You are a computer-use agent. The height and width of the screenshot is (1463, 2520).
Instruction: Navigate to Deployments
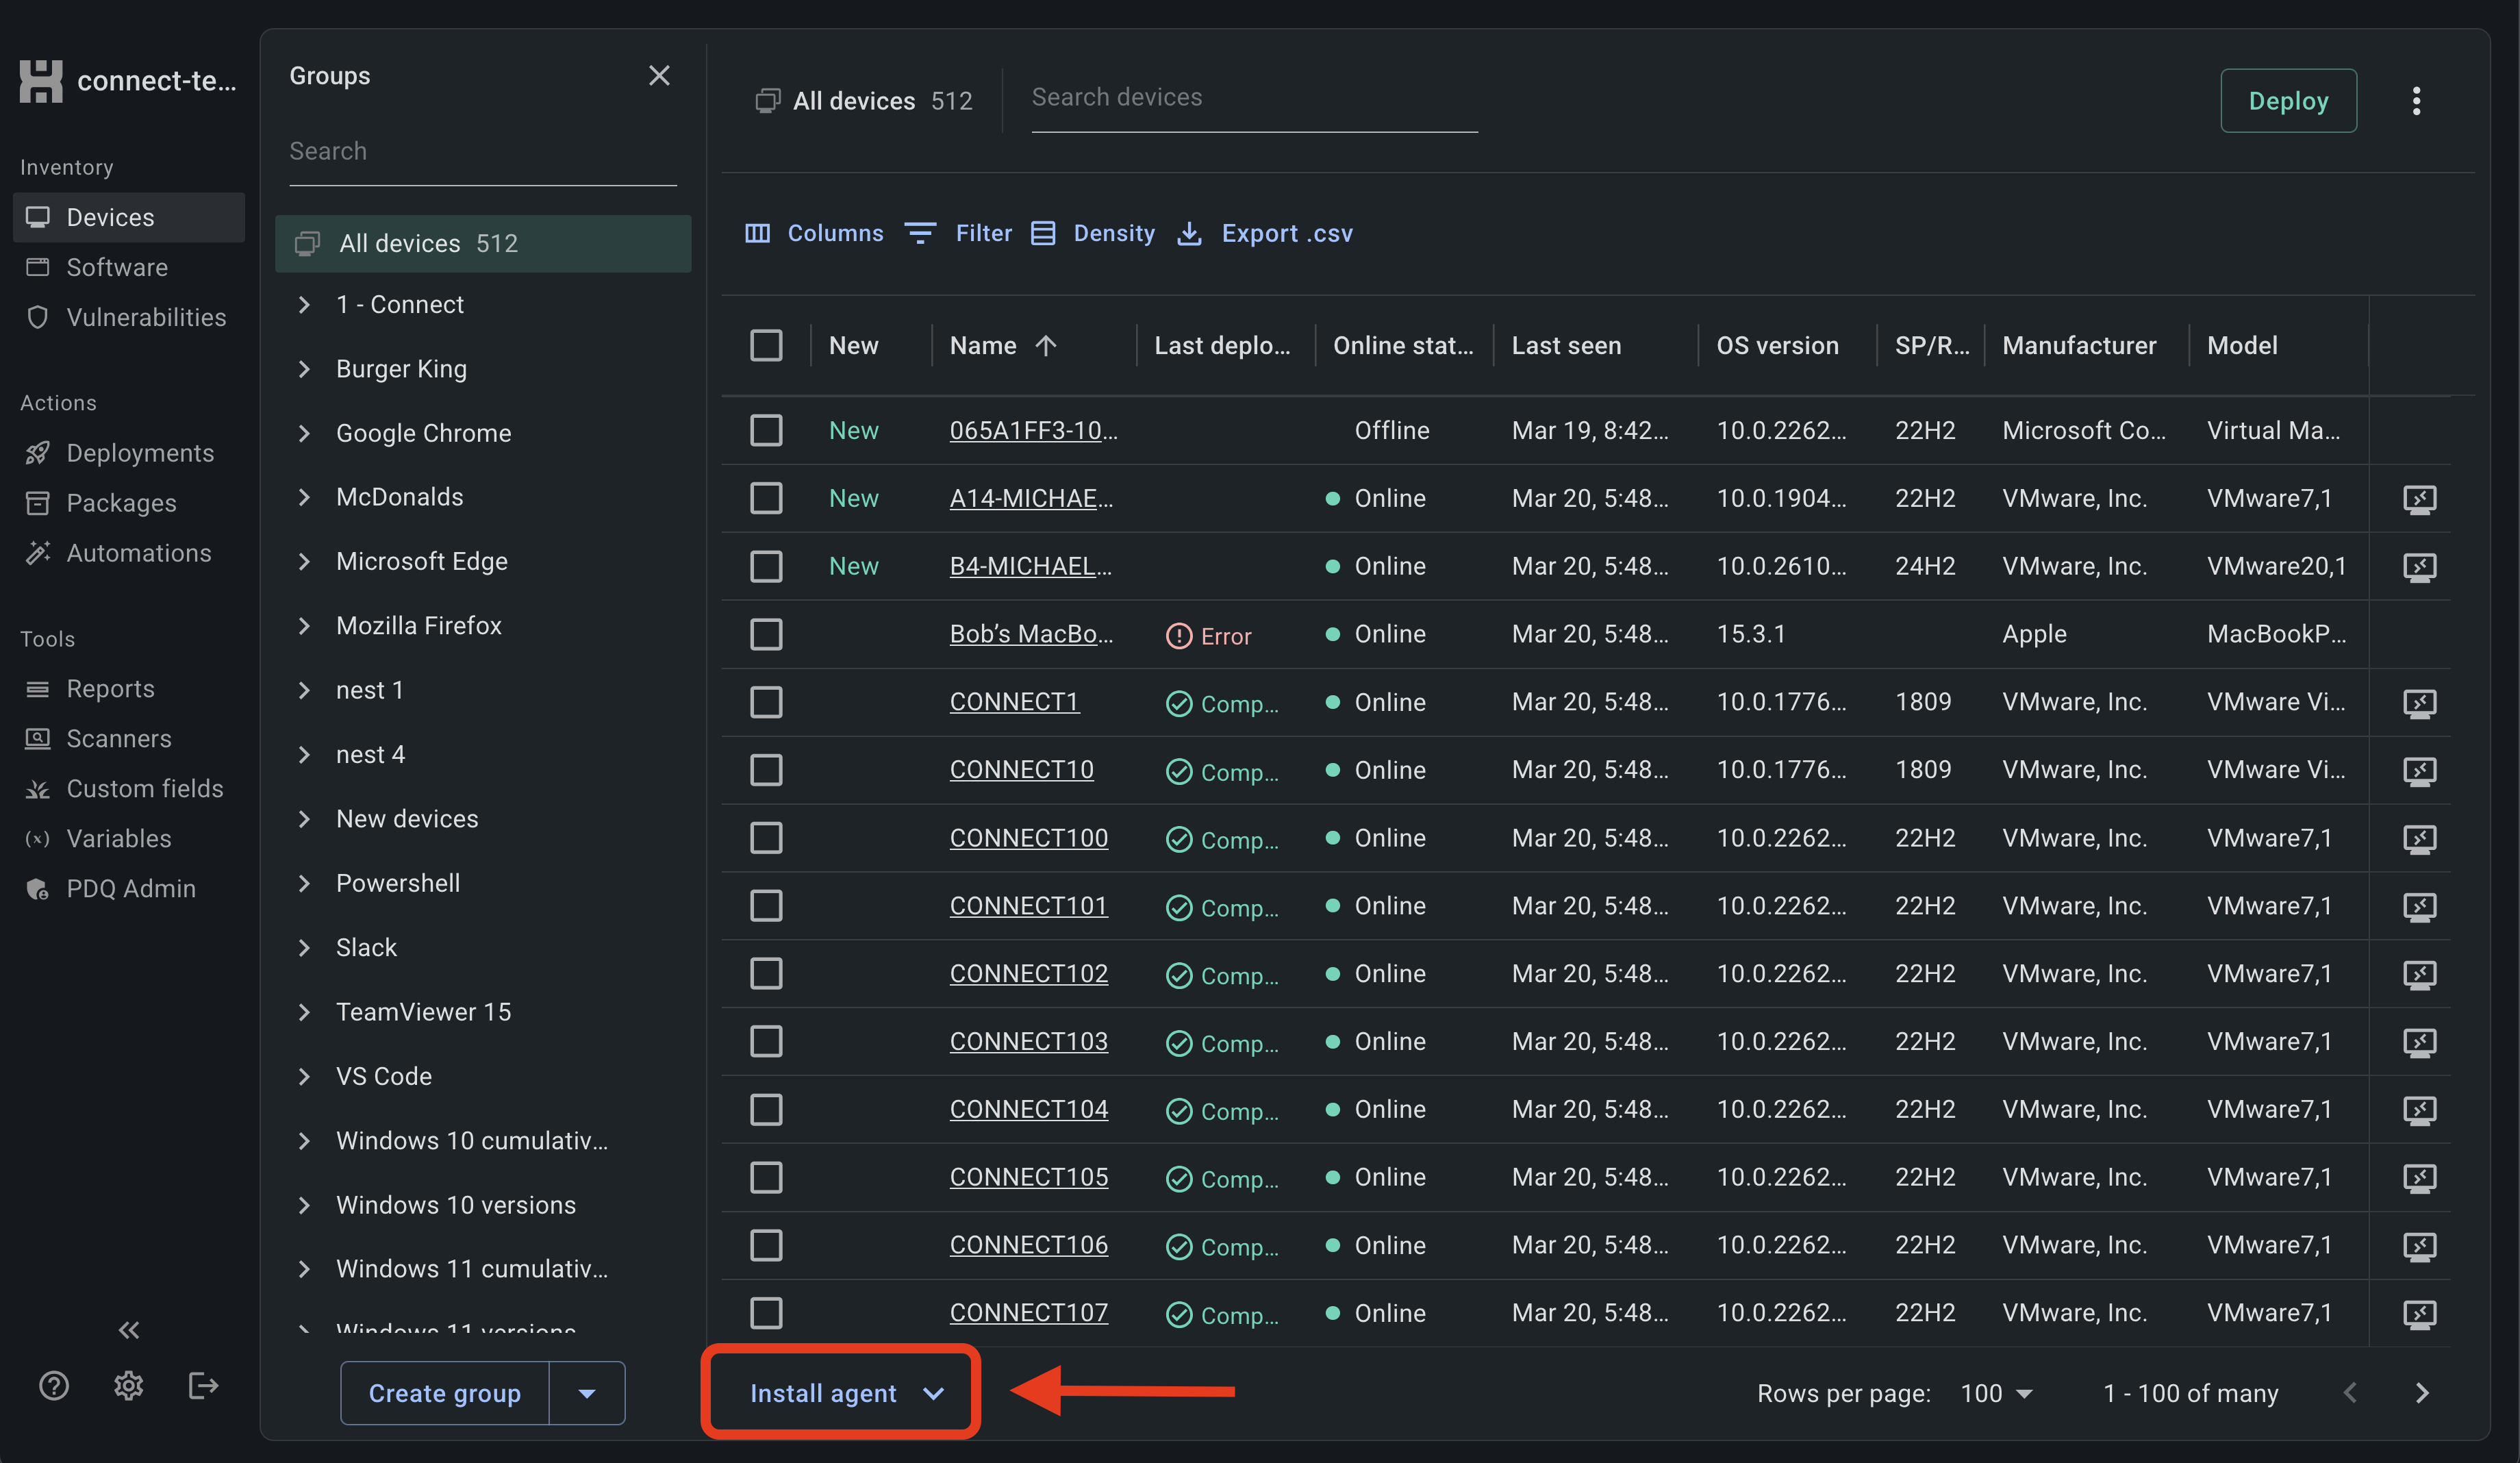click(x=129, y=453)
